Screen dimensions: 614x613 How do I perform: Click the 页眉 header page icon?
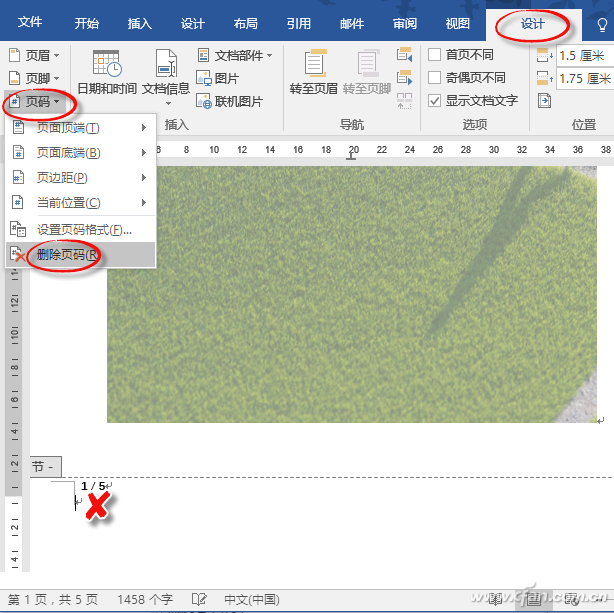coord(14,55)
